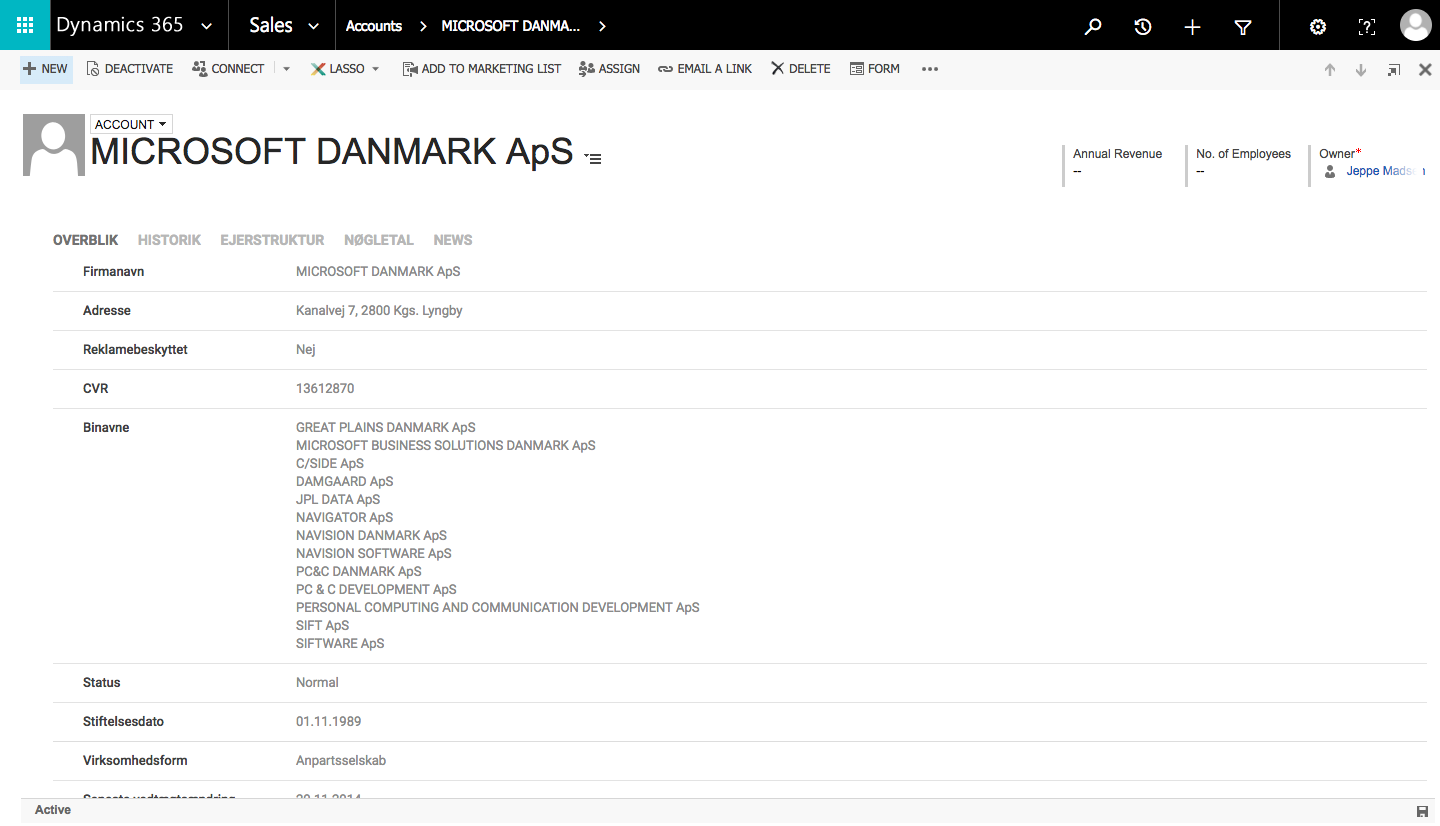Viewport: 1440px width, 826px height.
Task: Click GREAT PLAINS DANMARK ApS binavn
Action: [386, 427]
